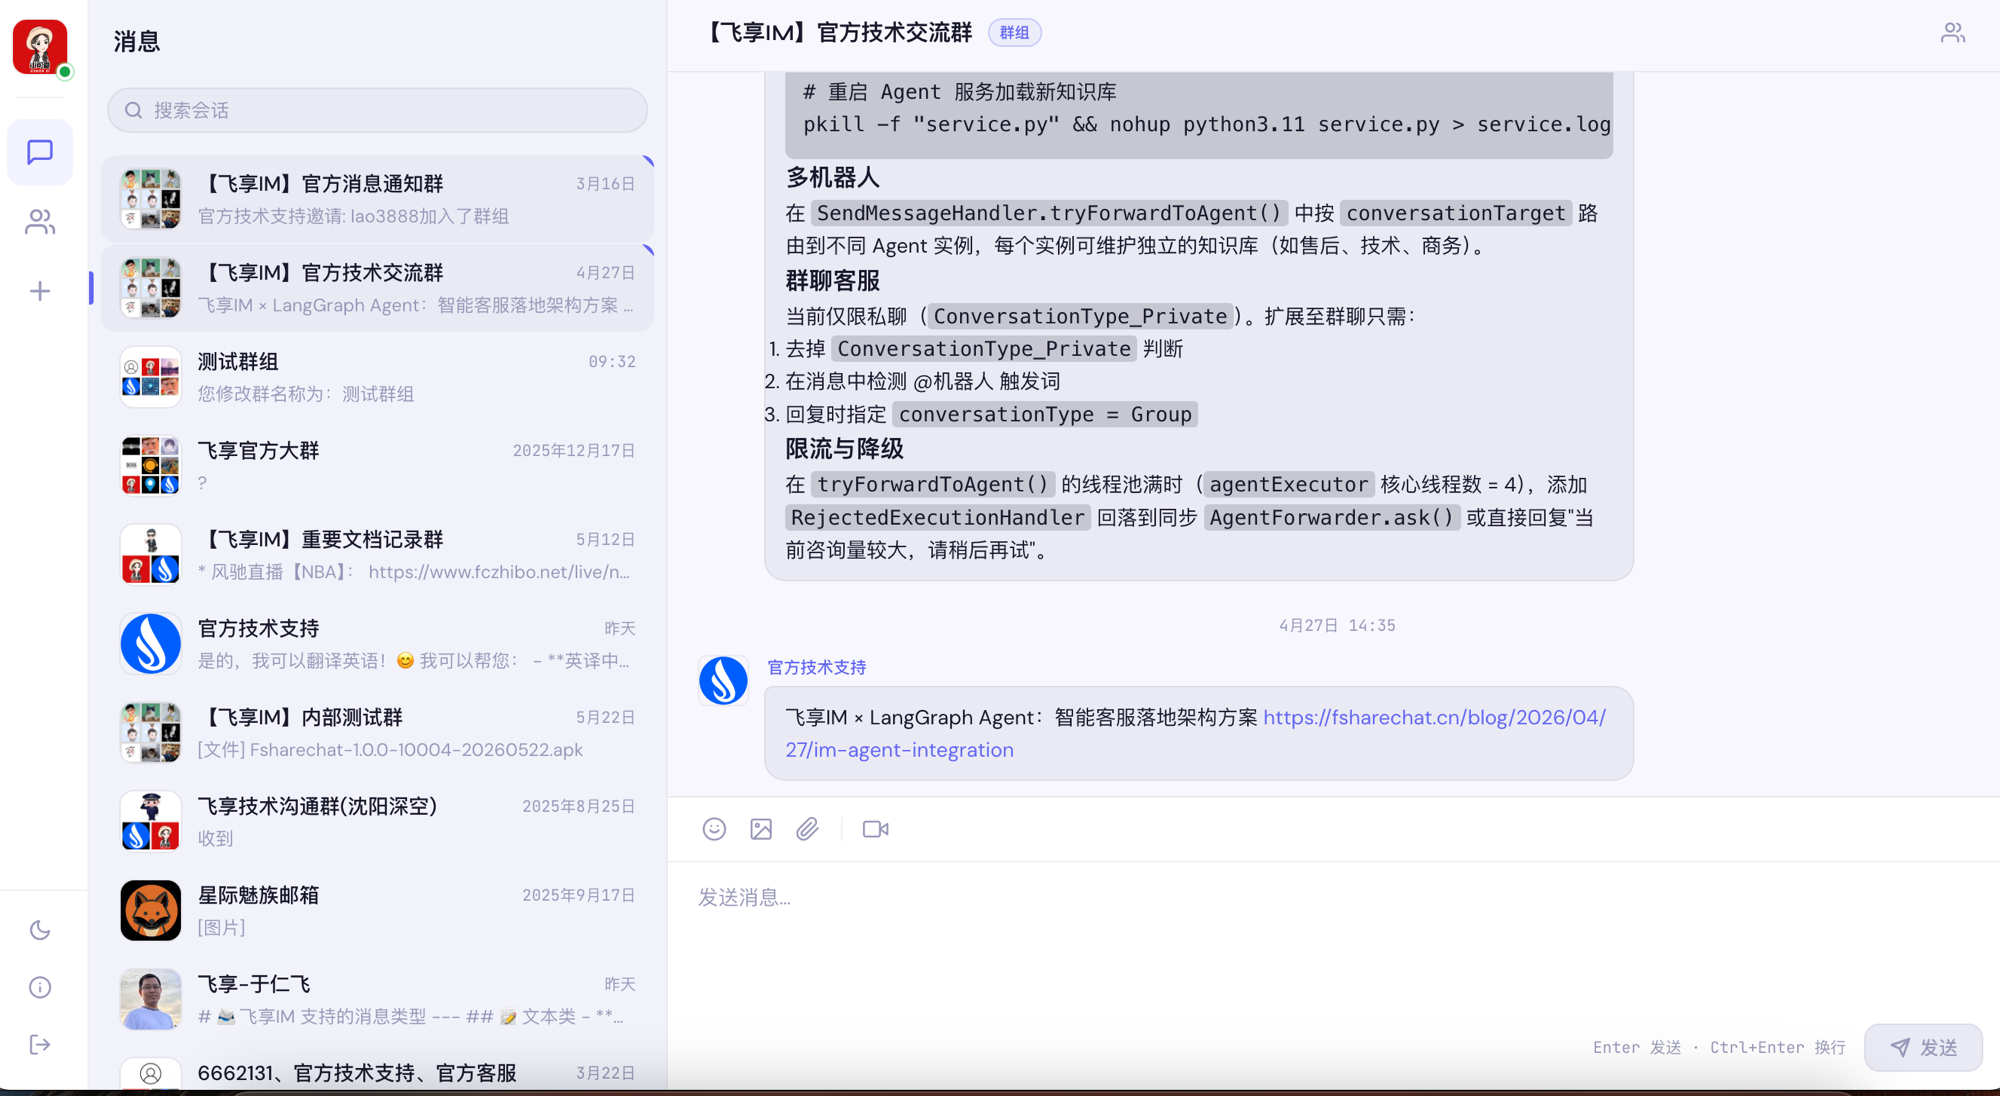Viewport: 2000px width, 1096px height.
Task: Click the 多机器人 heading in message
Action: pos(832,178)
